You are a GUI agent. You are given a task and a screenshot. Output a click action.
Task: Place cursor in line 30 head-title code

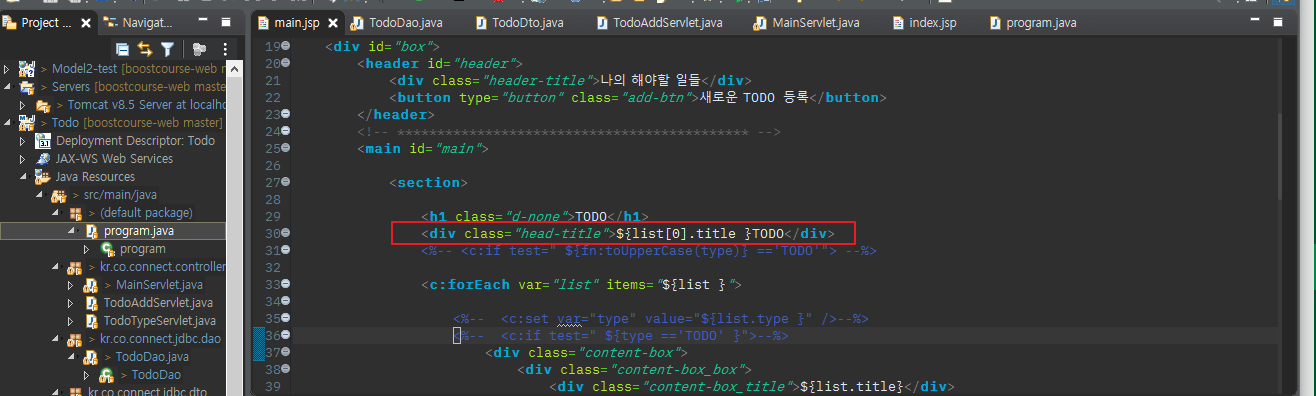(x=627, y=234)
